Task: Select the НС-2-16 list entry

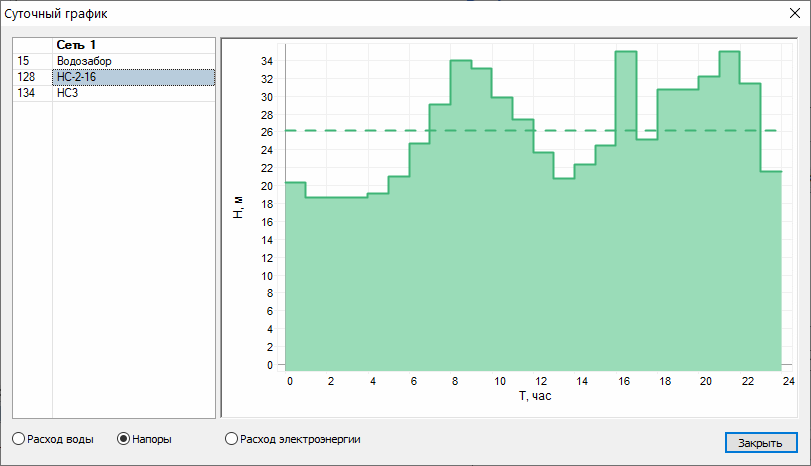Action: click(x=132, y=77)
